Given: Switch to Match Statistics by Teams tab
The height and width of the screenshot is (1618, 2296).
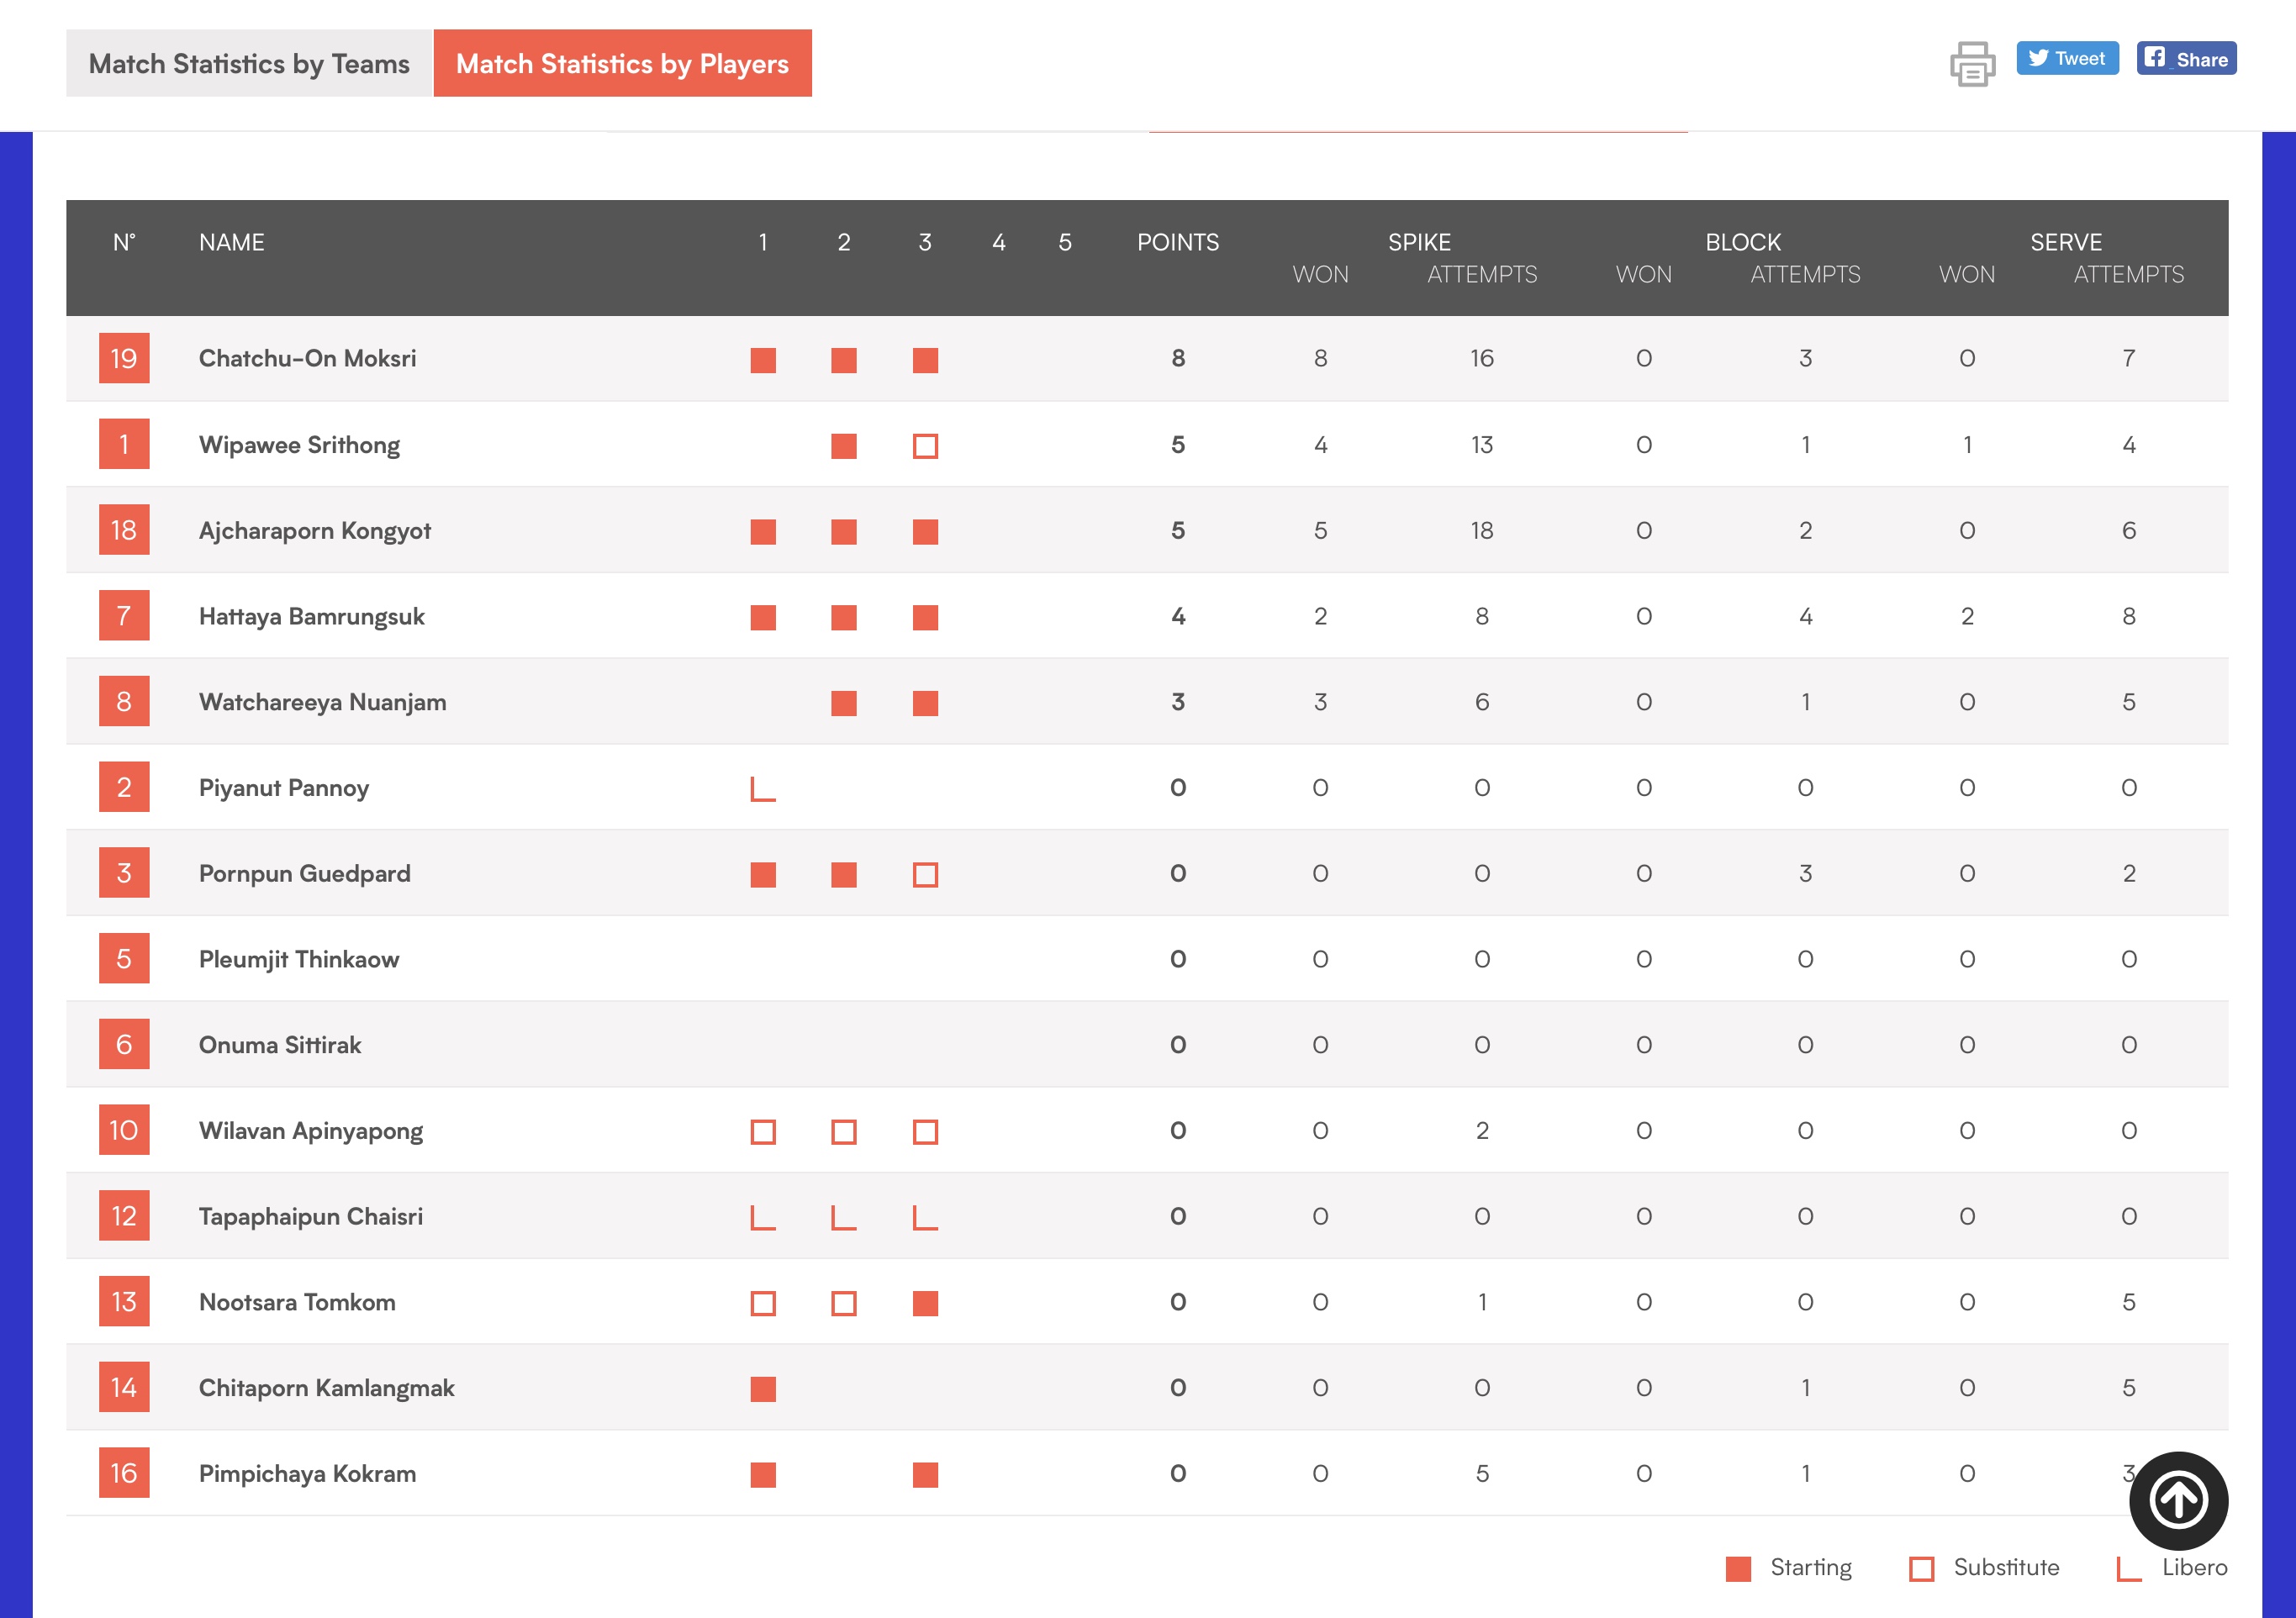Looking at the screenshot, I should (249, 64).
